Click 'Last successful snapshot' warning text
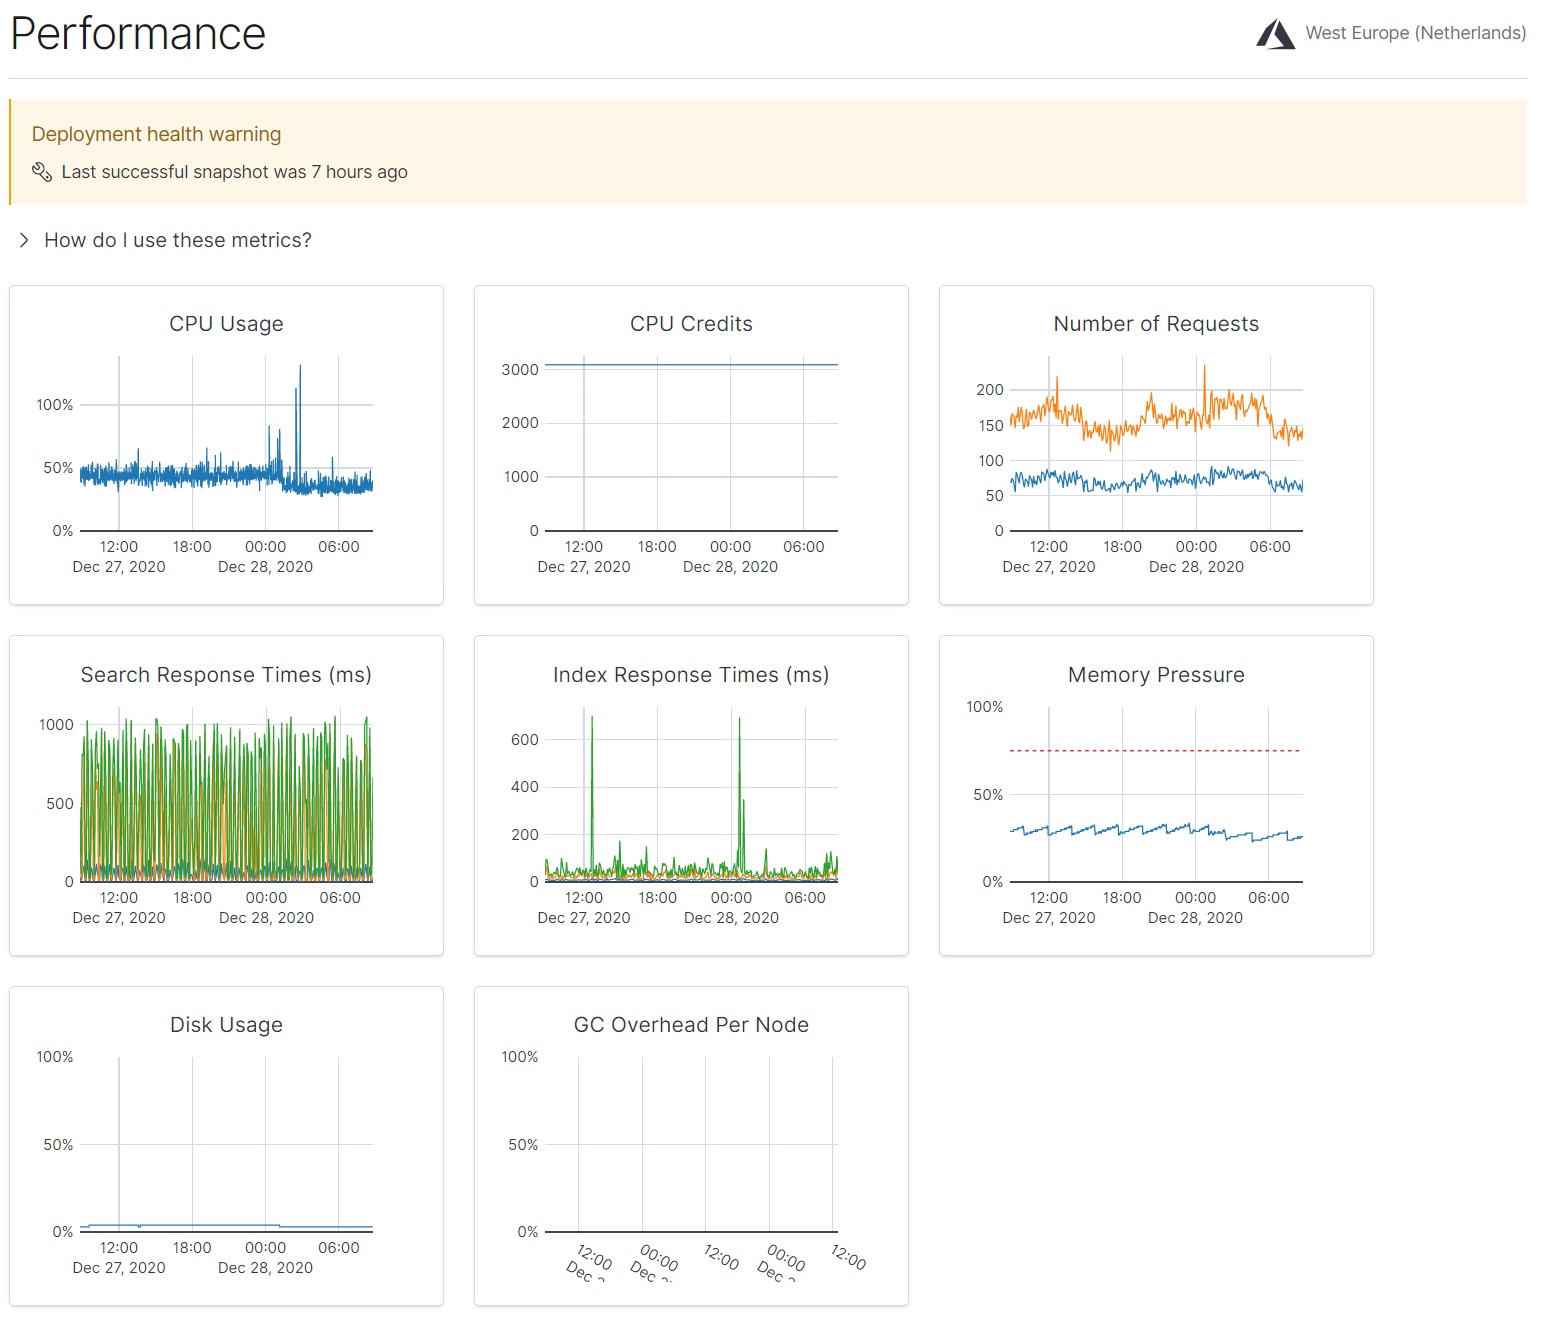 click(234, 172)
